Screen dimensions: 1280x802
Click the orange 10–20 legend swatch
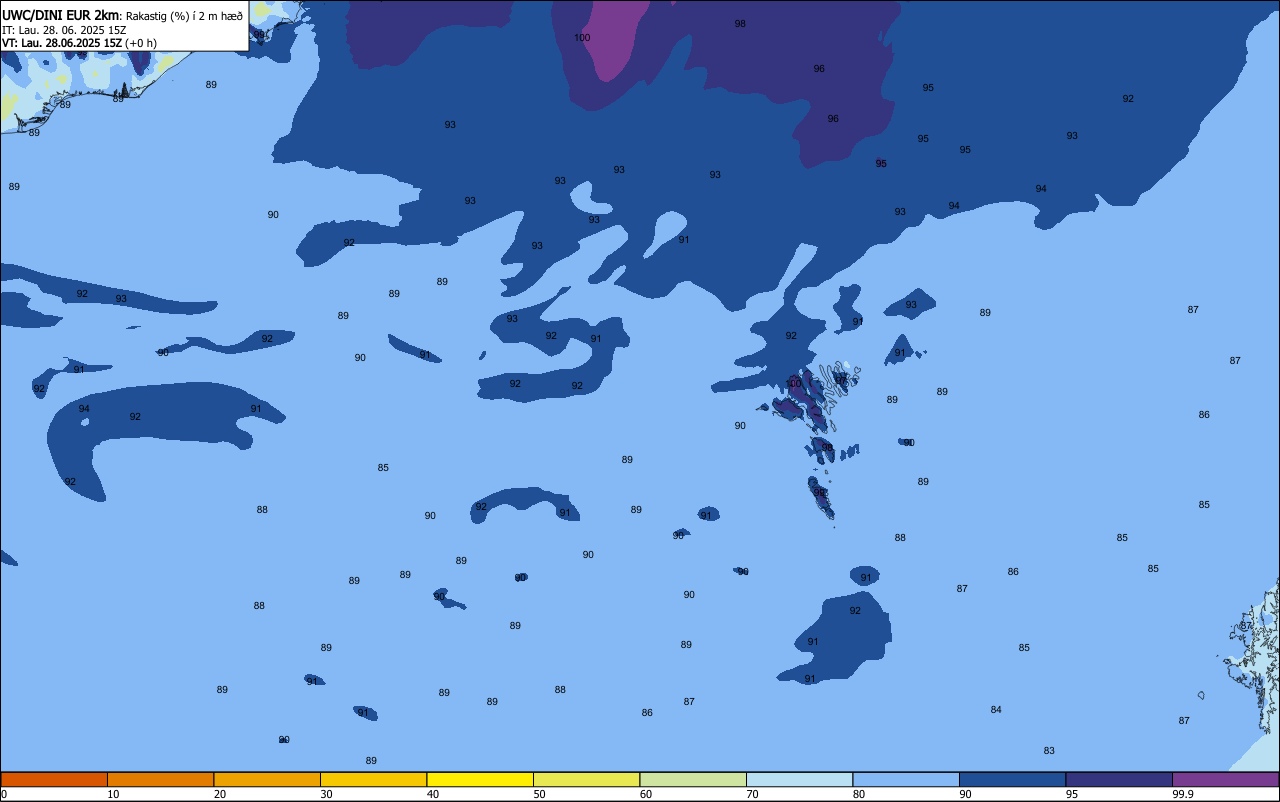[160, 779]
